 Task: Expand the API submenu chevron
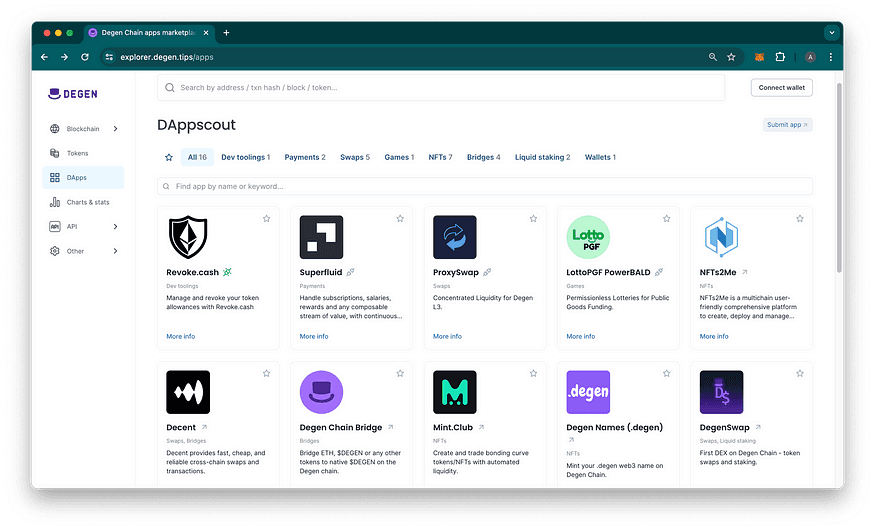116,227
